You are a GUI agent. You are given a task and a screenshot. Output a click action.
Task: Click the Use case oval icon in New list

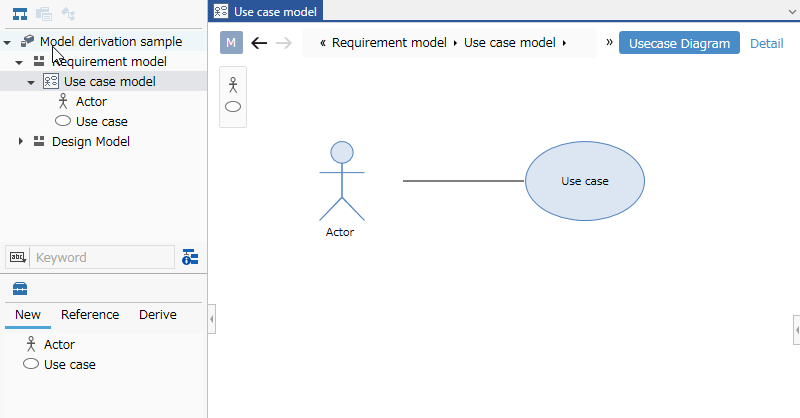tap(31, 364)
